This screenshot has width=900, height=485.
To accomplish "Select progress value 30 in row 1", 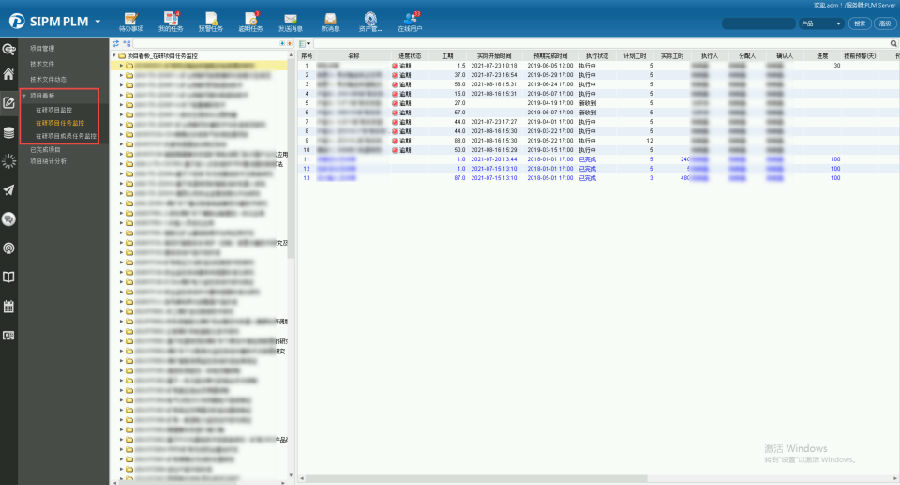I will coord(836,66).
